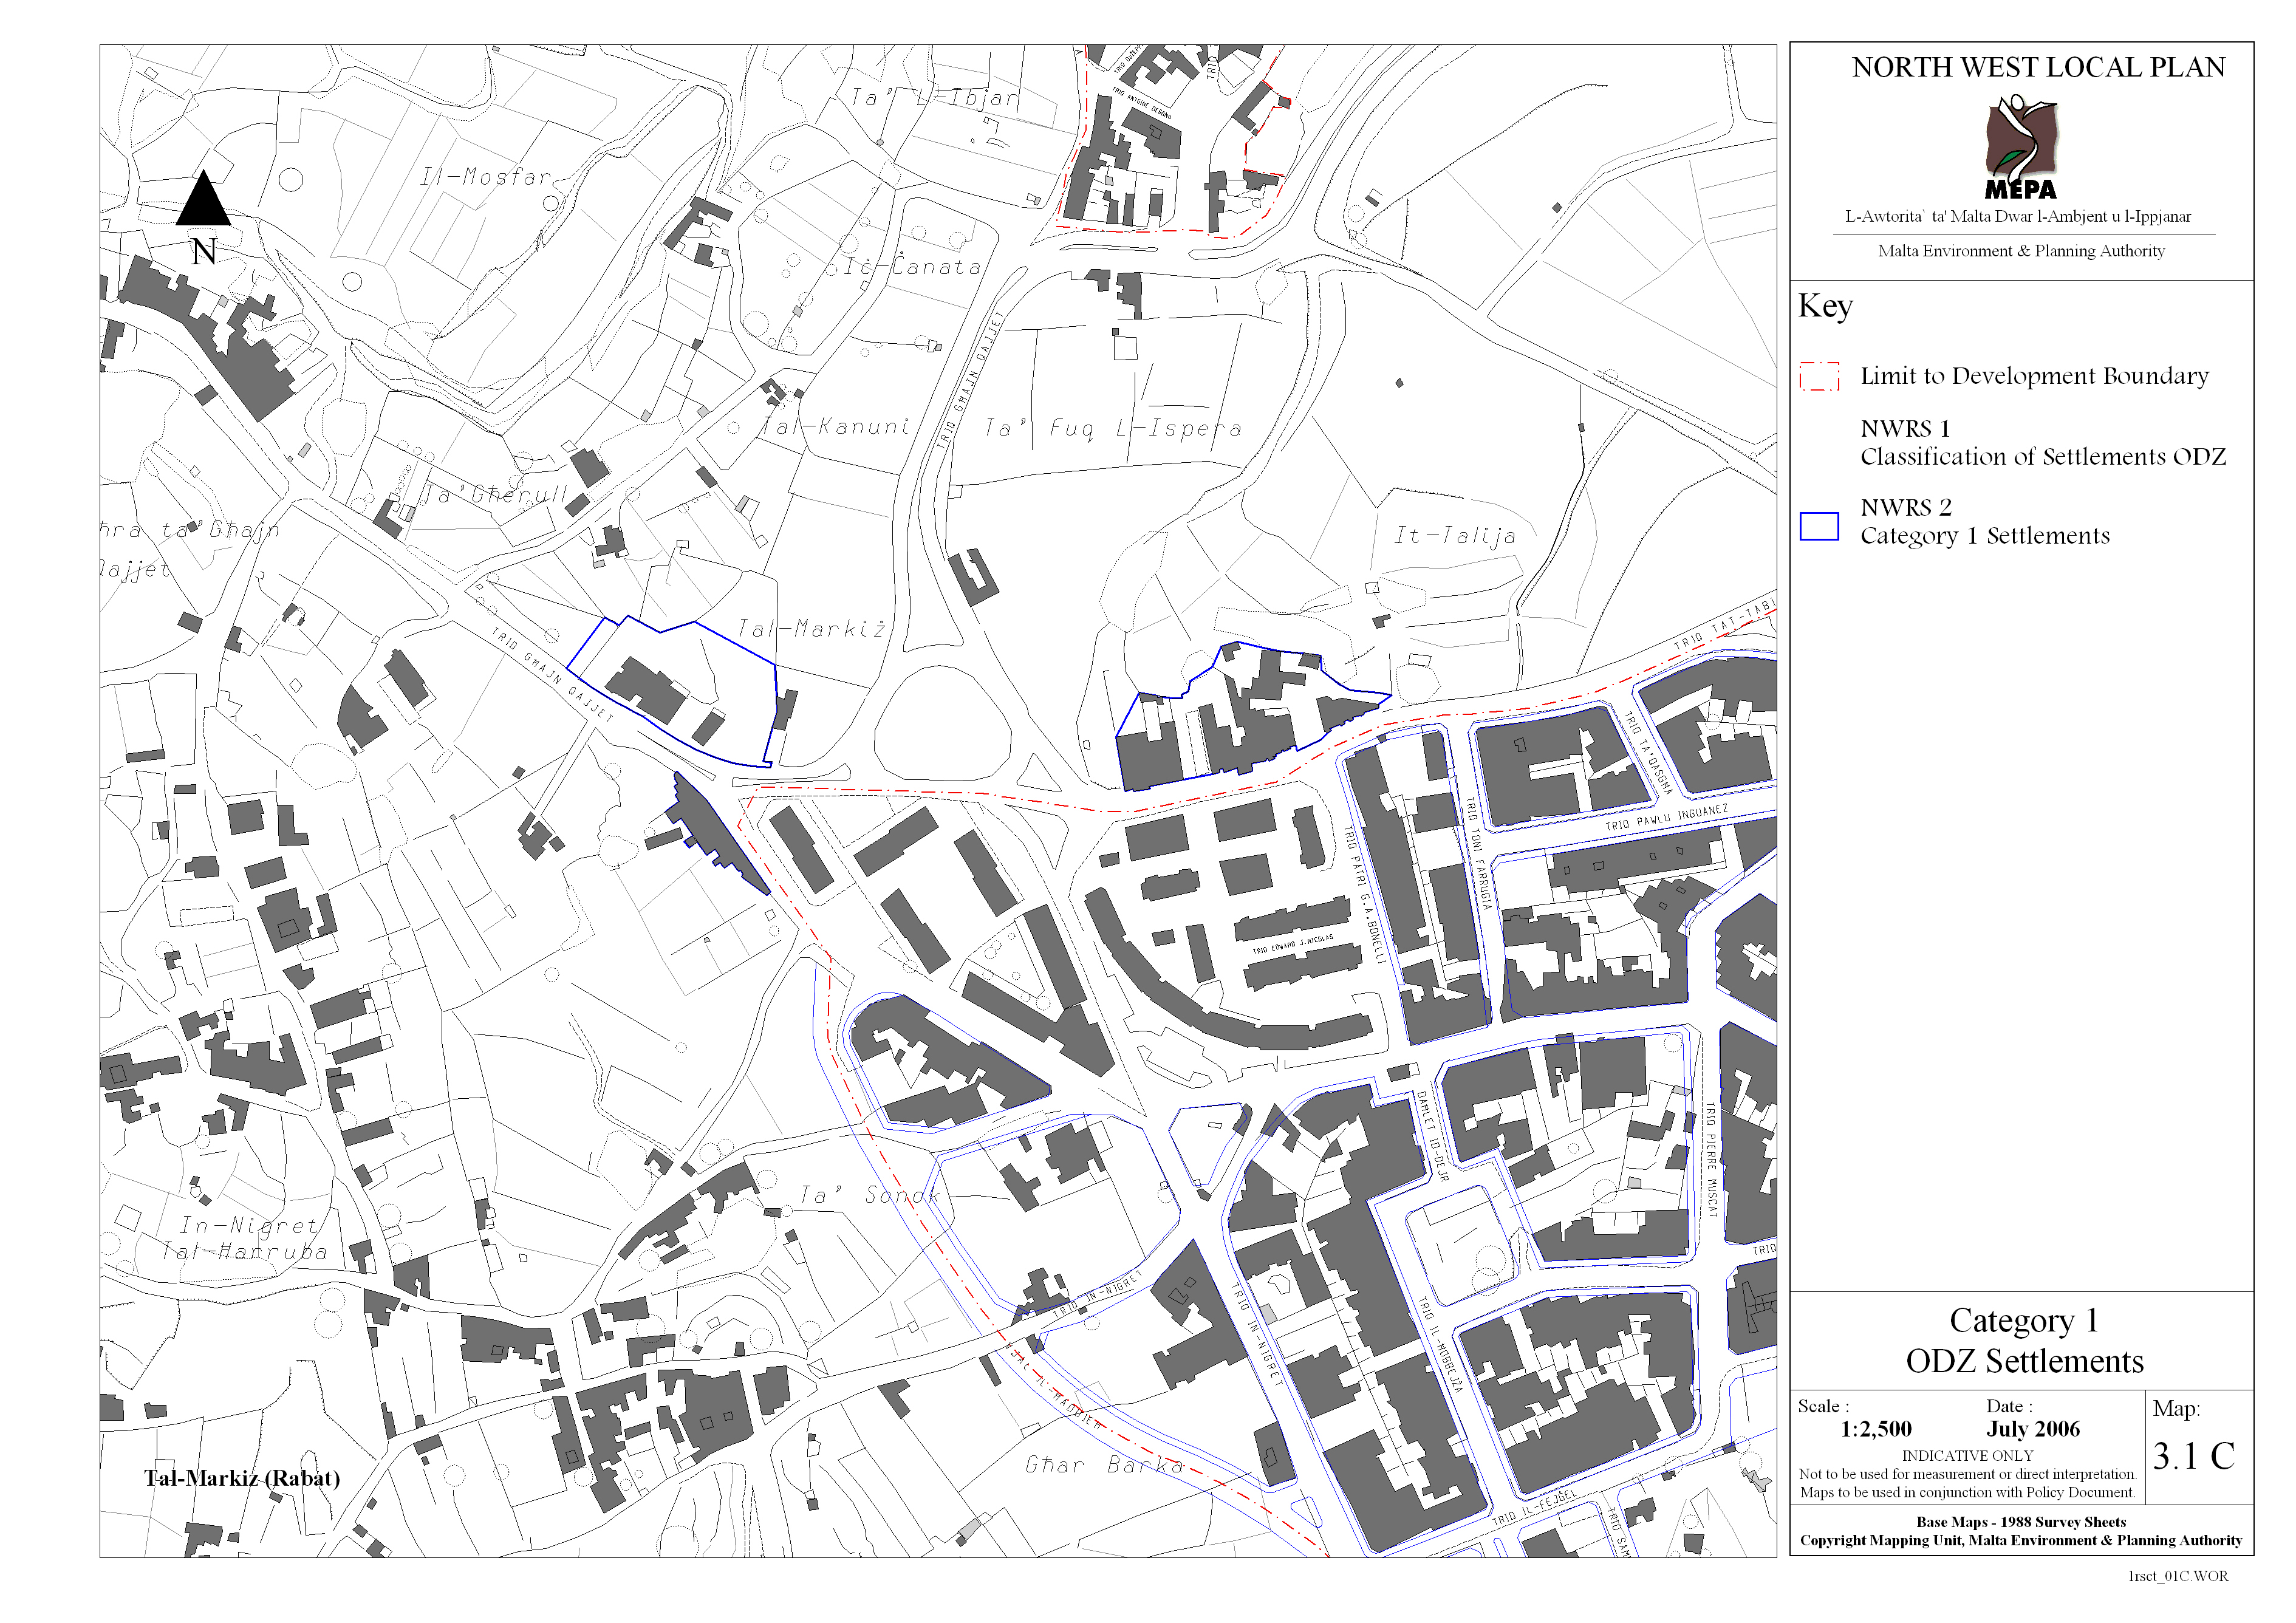Click the 'Ta'Gherull' place label
The width and height of the screenshot is (2296, 1623).
coord(495,494)
